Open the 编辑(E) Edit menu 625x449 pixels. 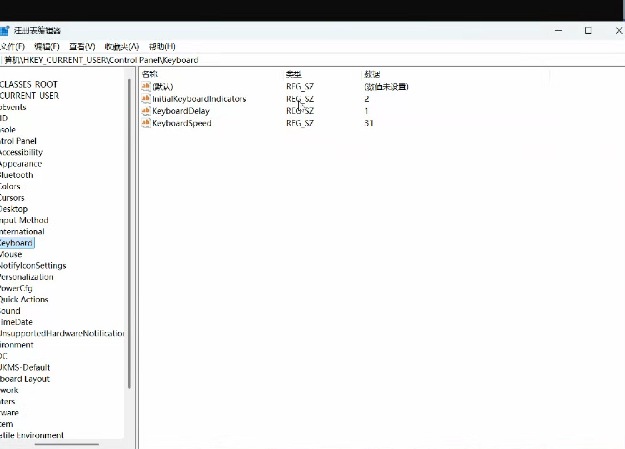click(x=47, y=47)
